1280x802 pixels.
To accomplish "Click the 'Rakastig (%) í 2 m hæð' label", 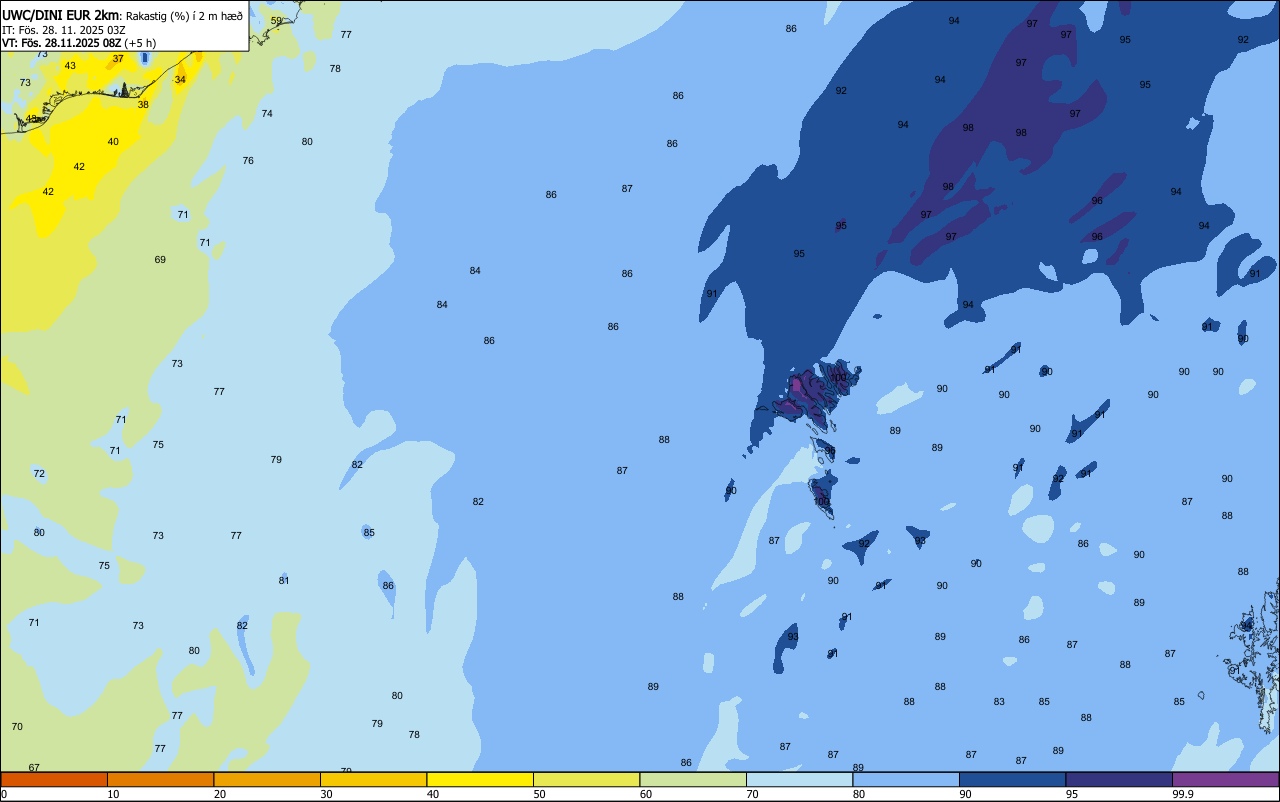I will tap(184, 16).
